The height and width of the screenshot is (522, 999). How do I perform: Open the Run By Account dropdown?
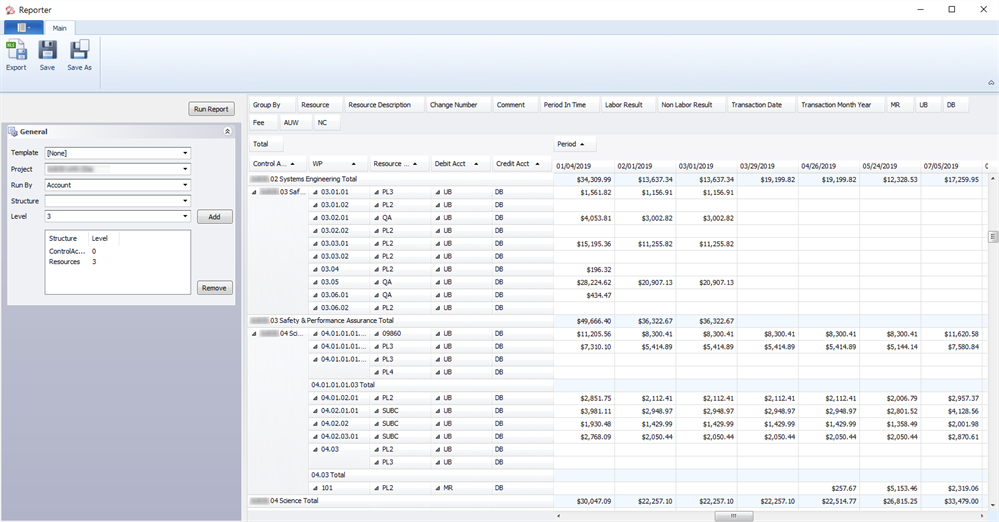click(x=186, y=185)
